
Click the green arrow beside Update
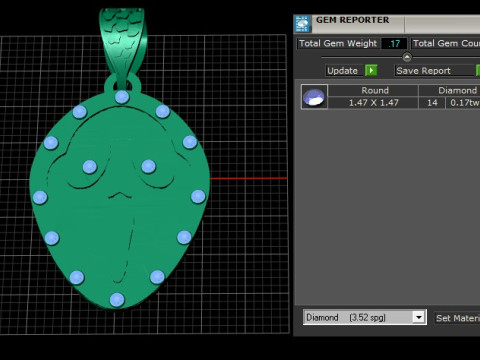click(x=371, y=70)
